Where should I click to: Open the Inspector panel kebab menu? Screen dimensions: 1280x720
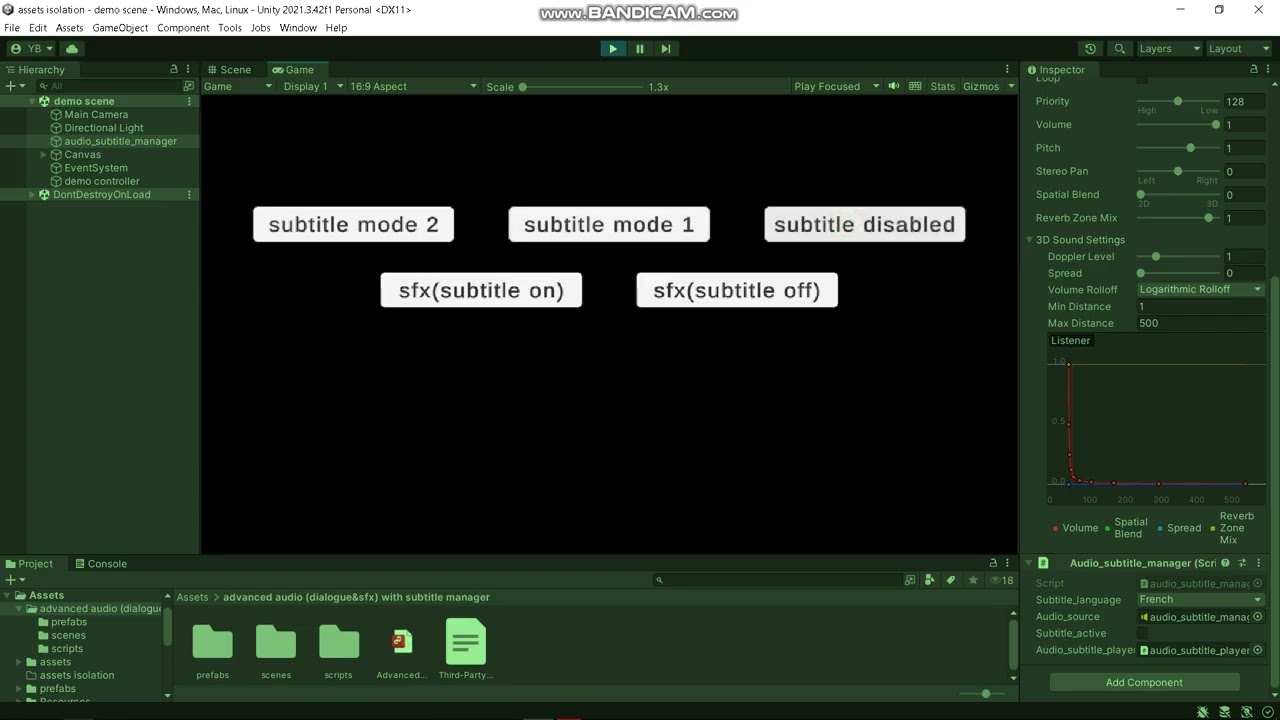pyautogui.click(x=1269, y=69)
